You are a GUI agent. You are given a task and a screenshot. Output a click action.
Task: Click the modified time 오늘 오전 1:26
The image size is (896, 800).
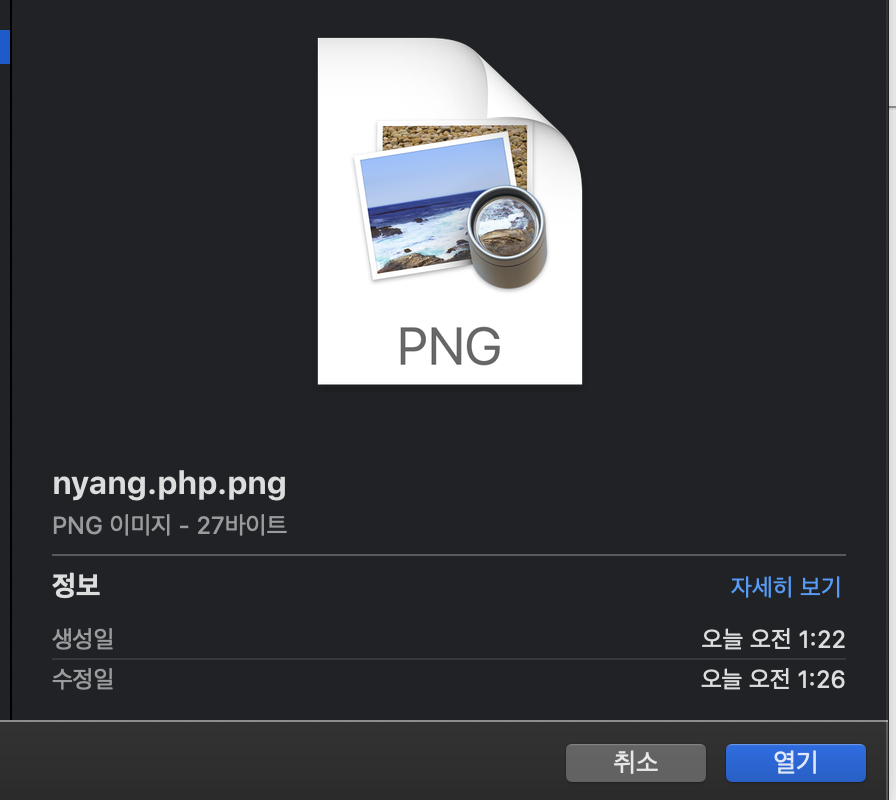click(773, 679)
